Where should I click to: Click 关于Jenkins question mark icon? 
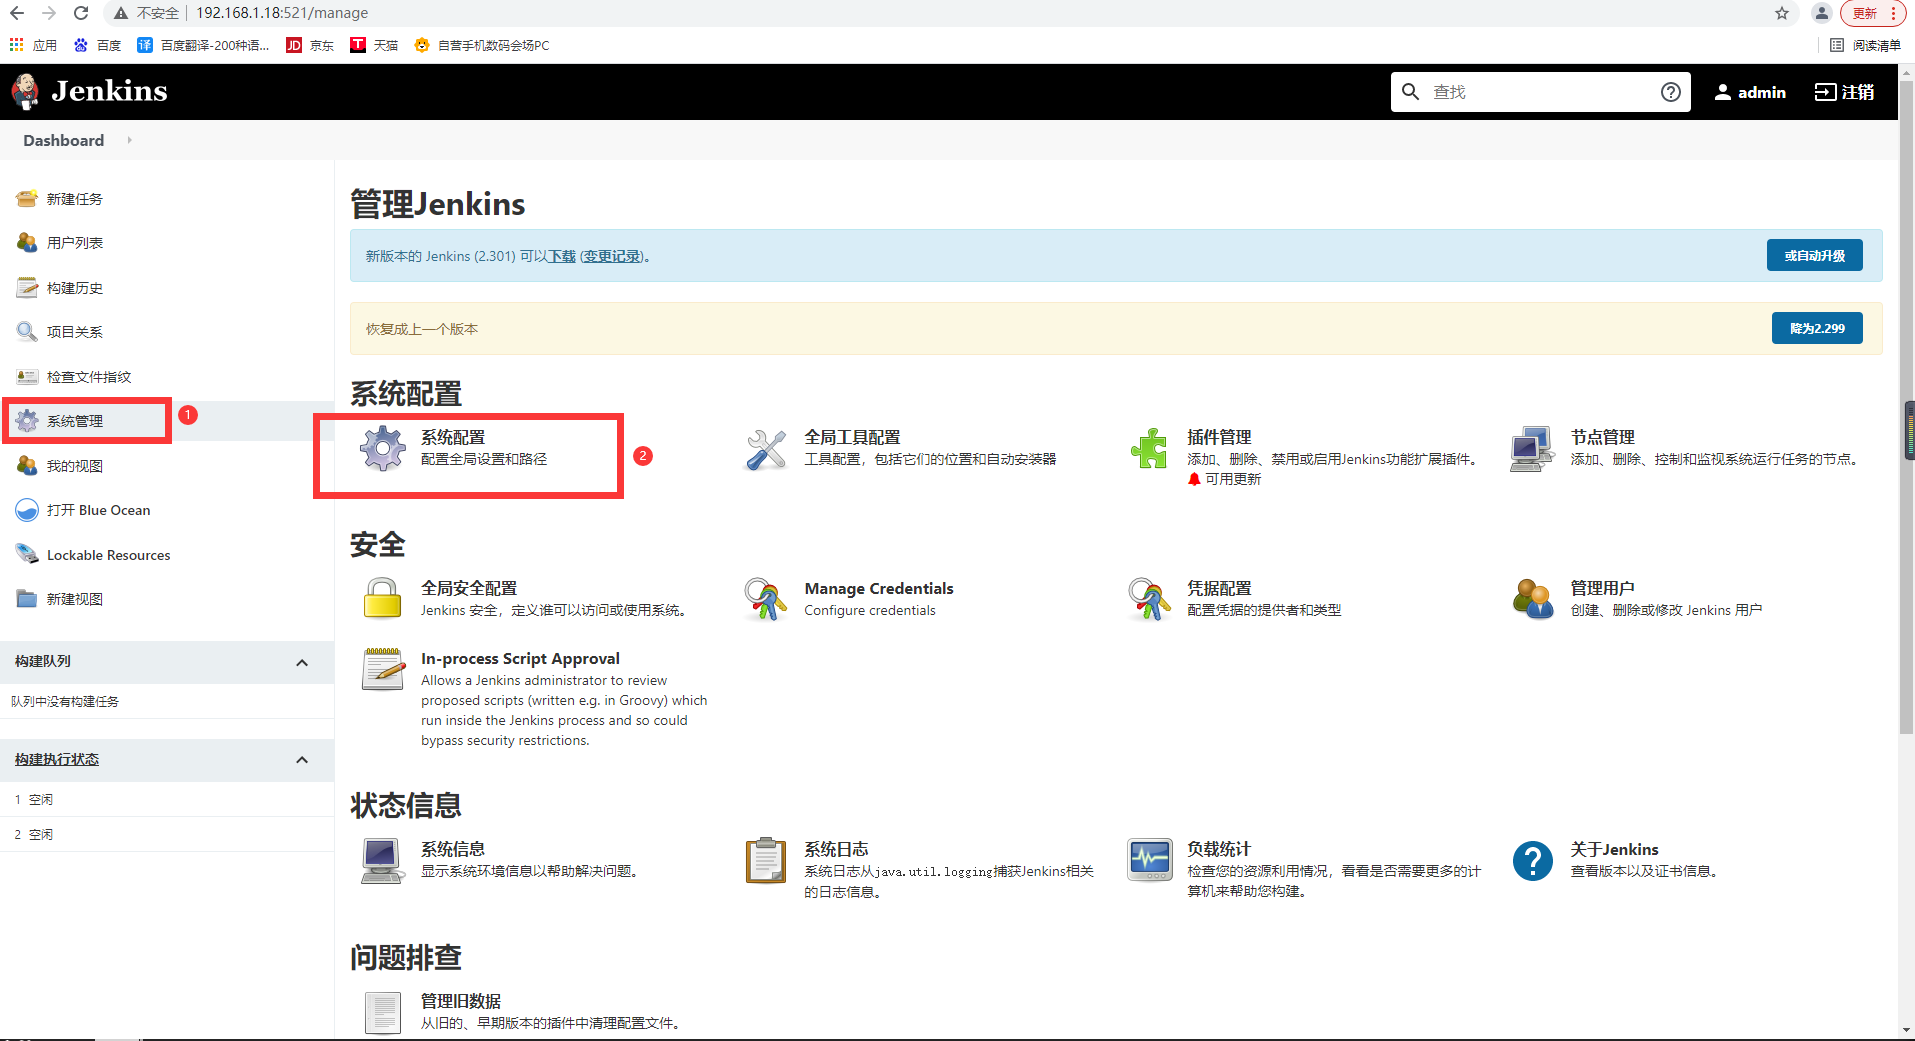(1532, 860)
